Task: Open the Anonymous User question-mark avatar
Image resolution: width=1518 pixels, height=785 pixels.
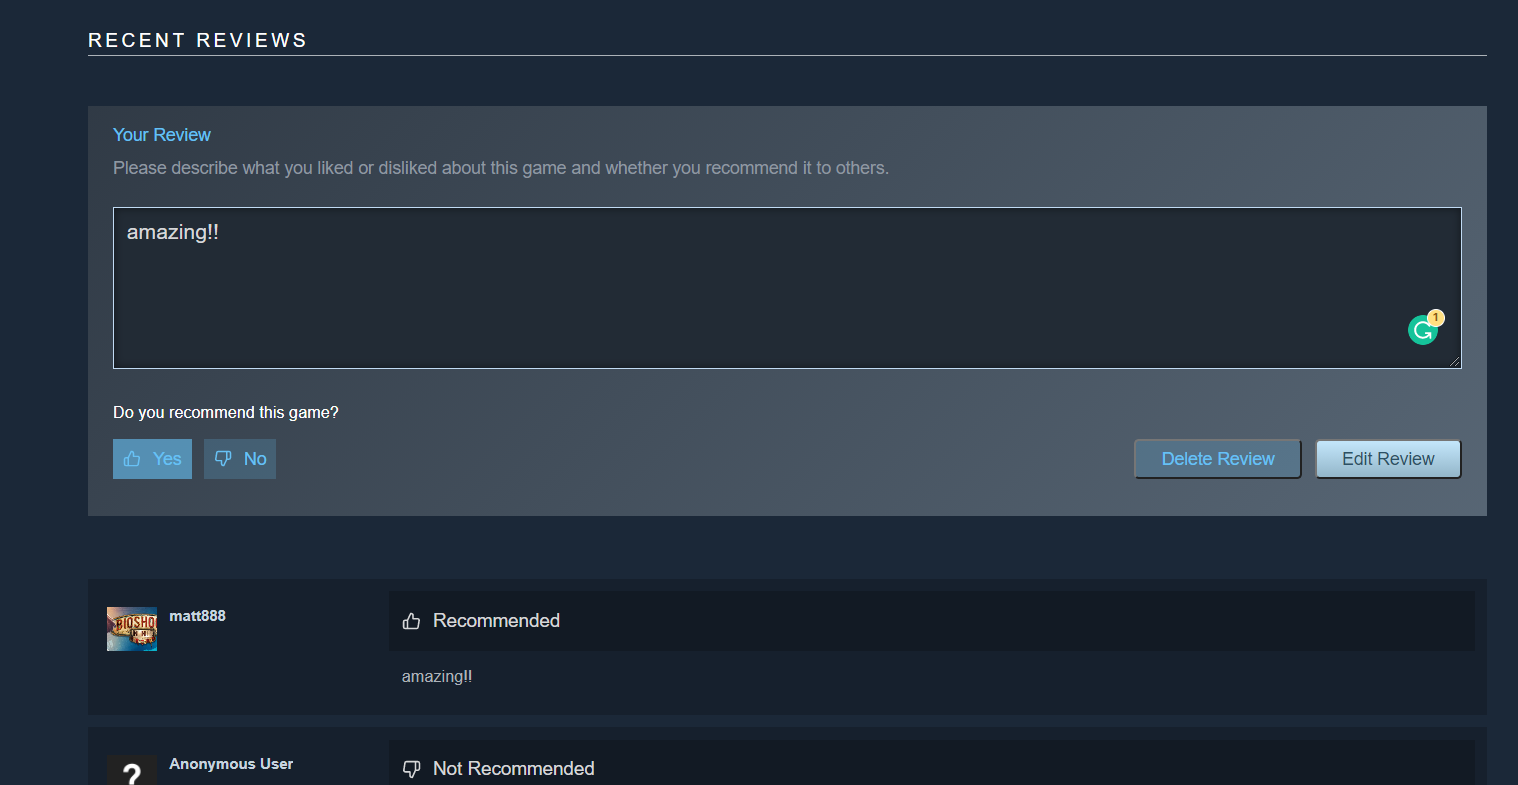Action: tap(132, 770)
